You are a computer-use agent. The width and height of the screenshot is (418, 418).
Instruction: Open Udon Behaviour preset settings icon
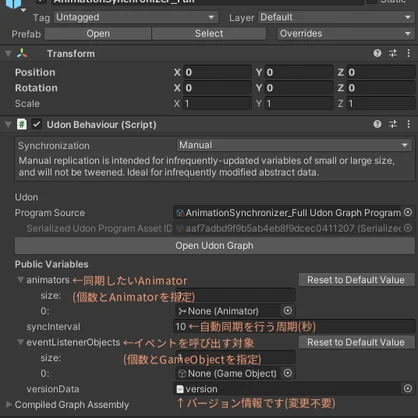[x=393, y=124]
